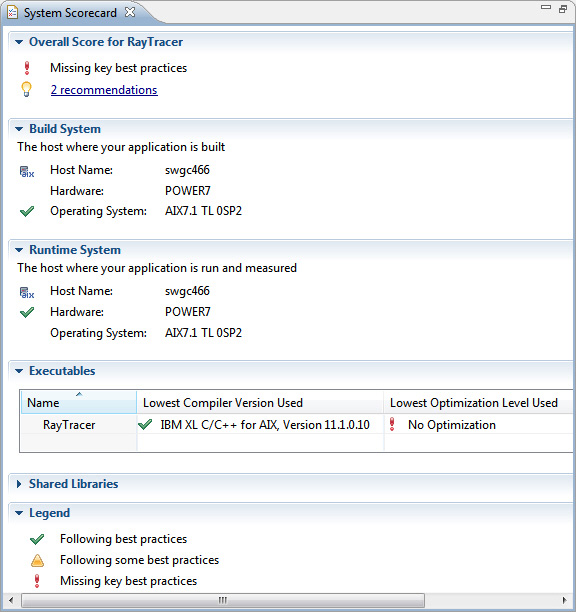Click green checkmark beside Build Operating System

(27, 211)
